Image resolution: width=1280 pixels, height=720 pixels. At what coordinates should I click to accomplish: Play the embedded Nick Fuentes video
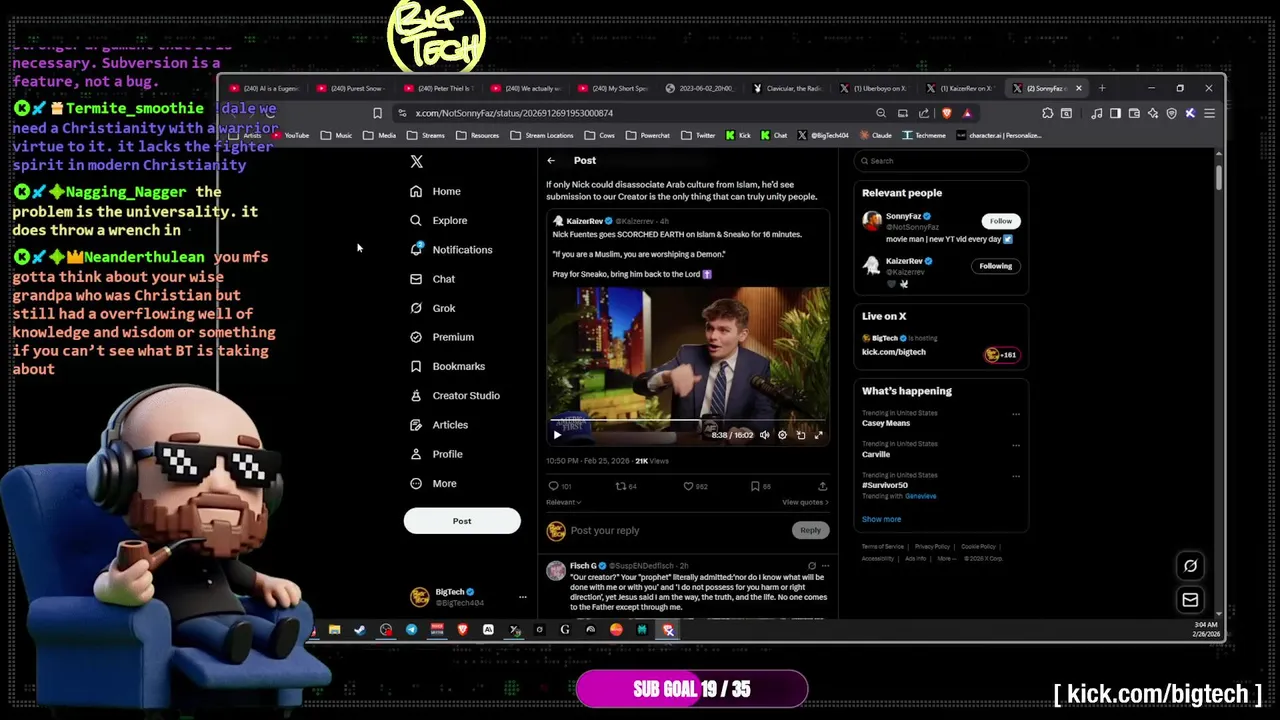click(557, 435)
